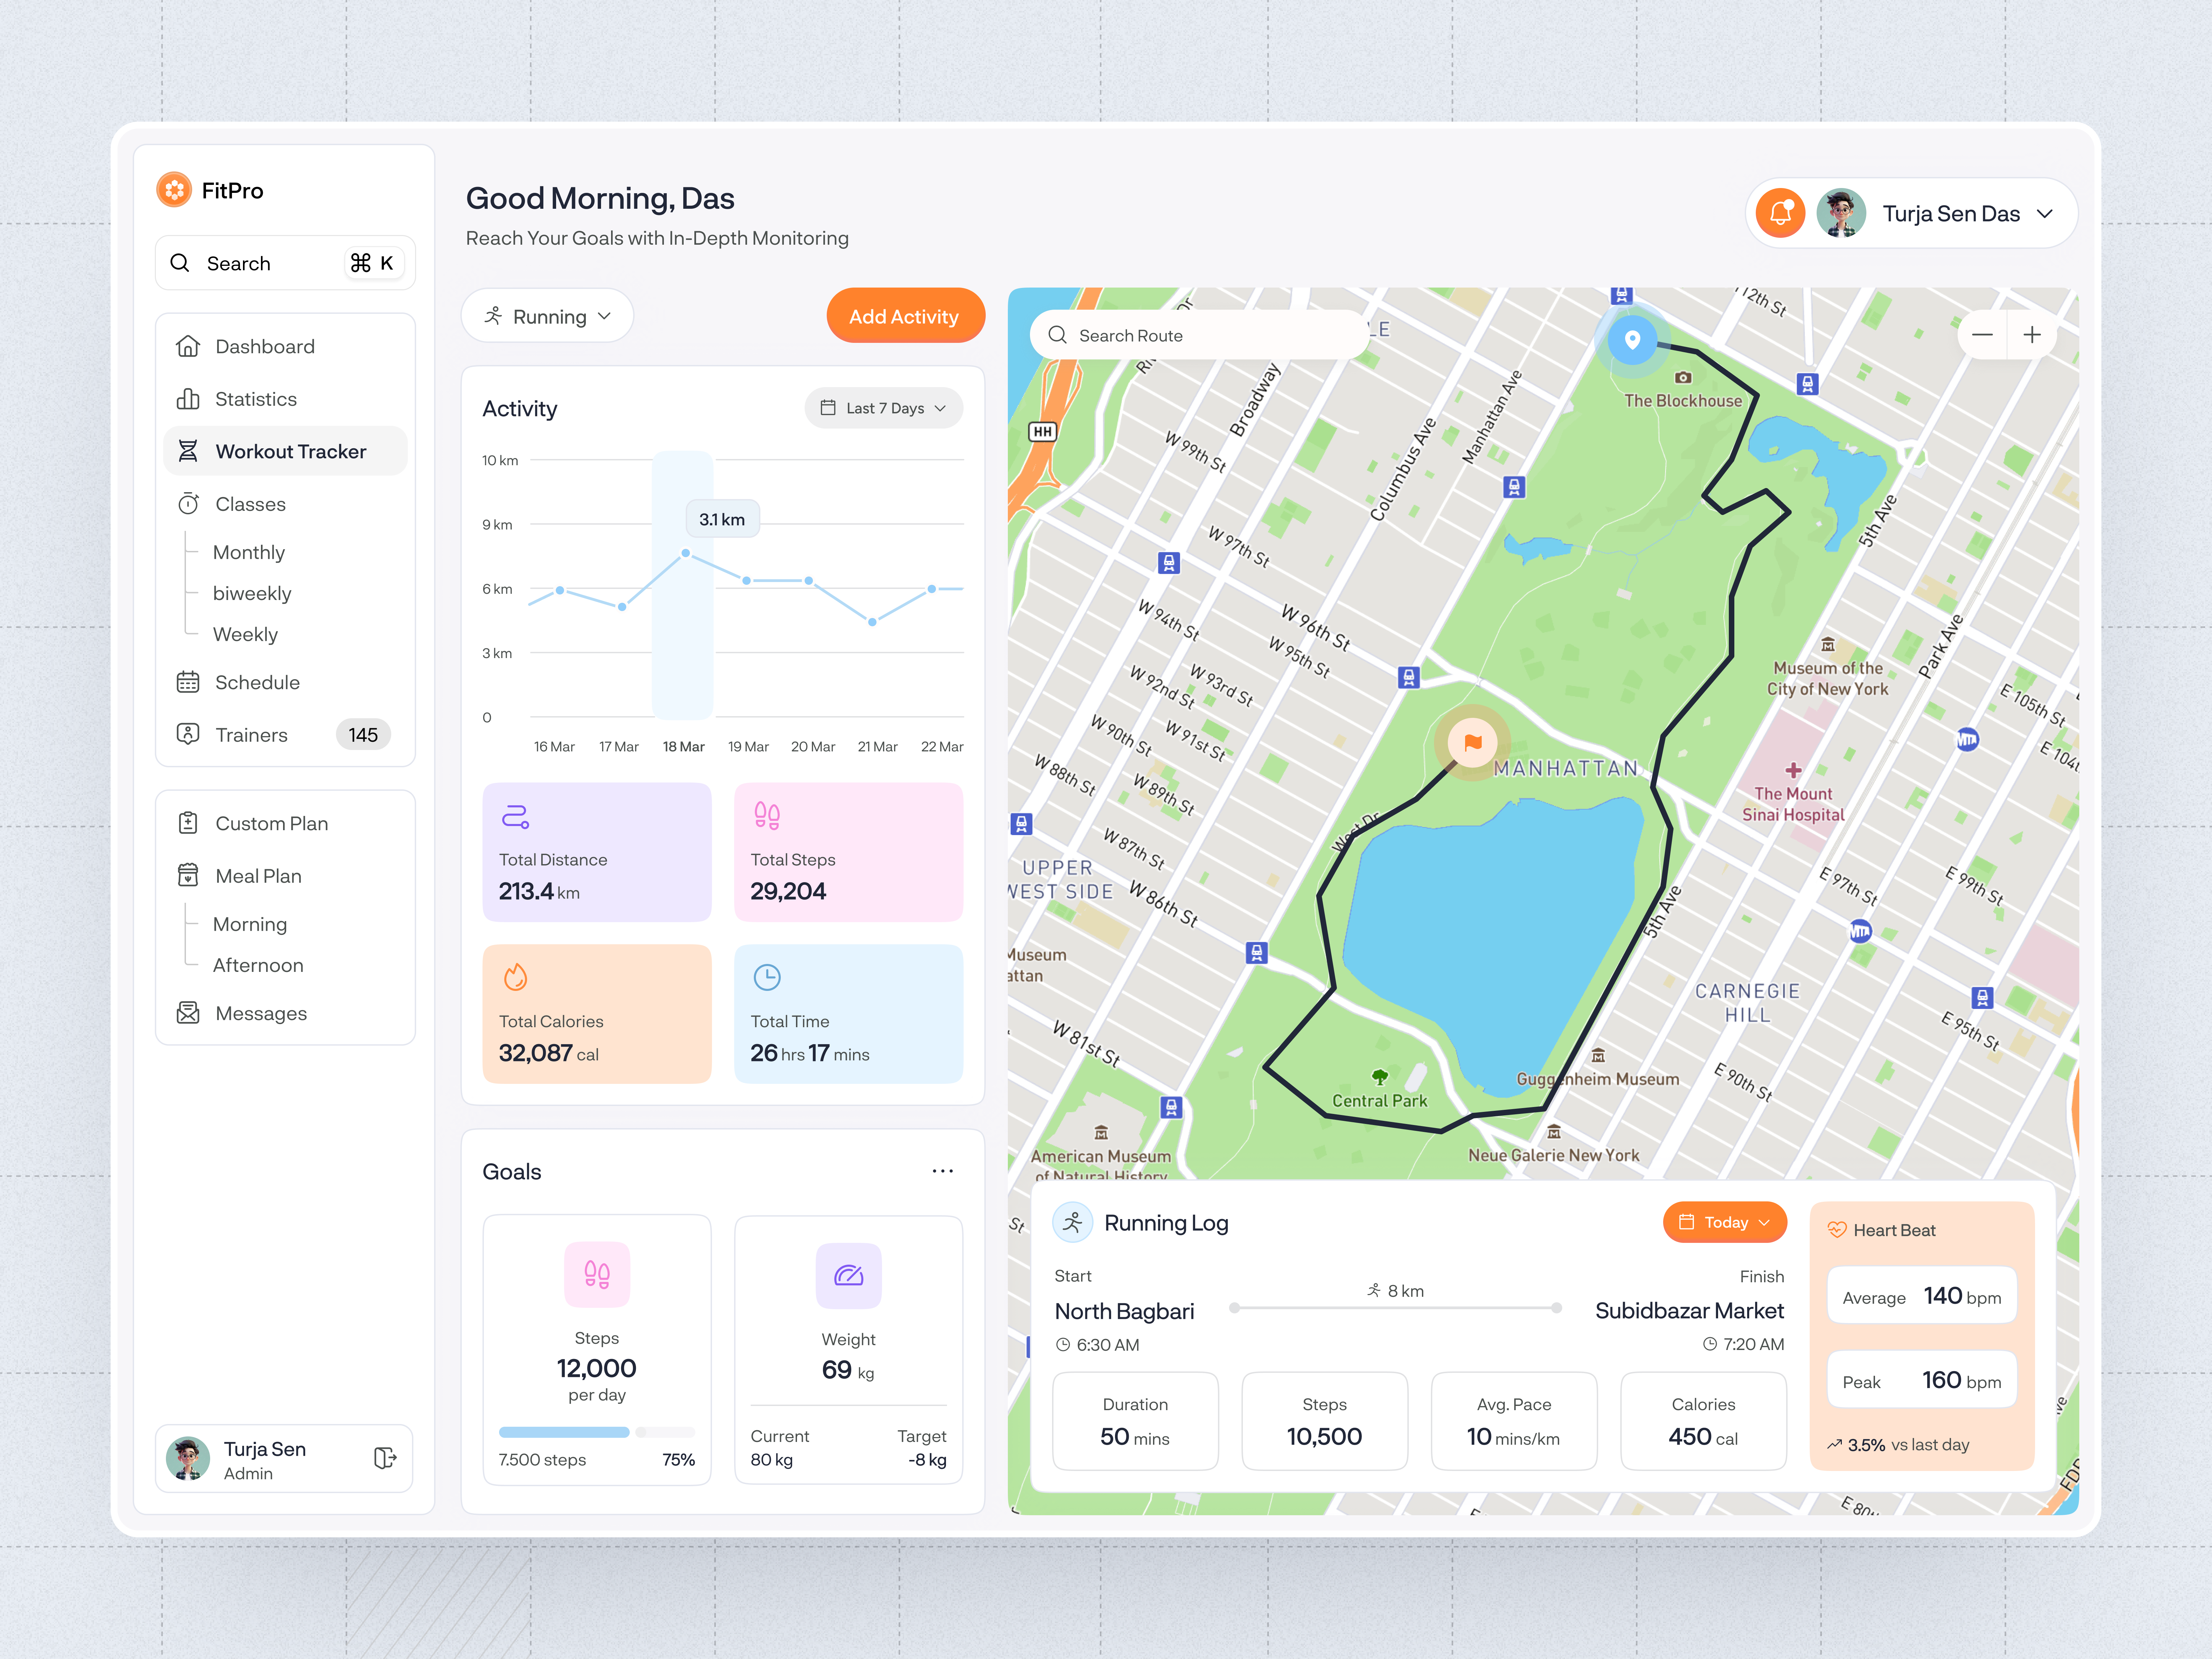Select Monthly classes sub-item
The height and width of the screenshot is (1659, 2212).
249,552
